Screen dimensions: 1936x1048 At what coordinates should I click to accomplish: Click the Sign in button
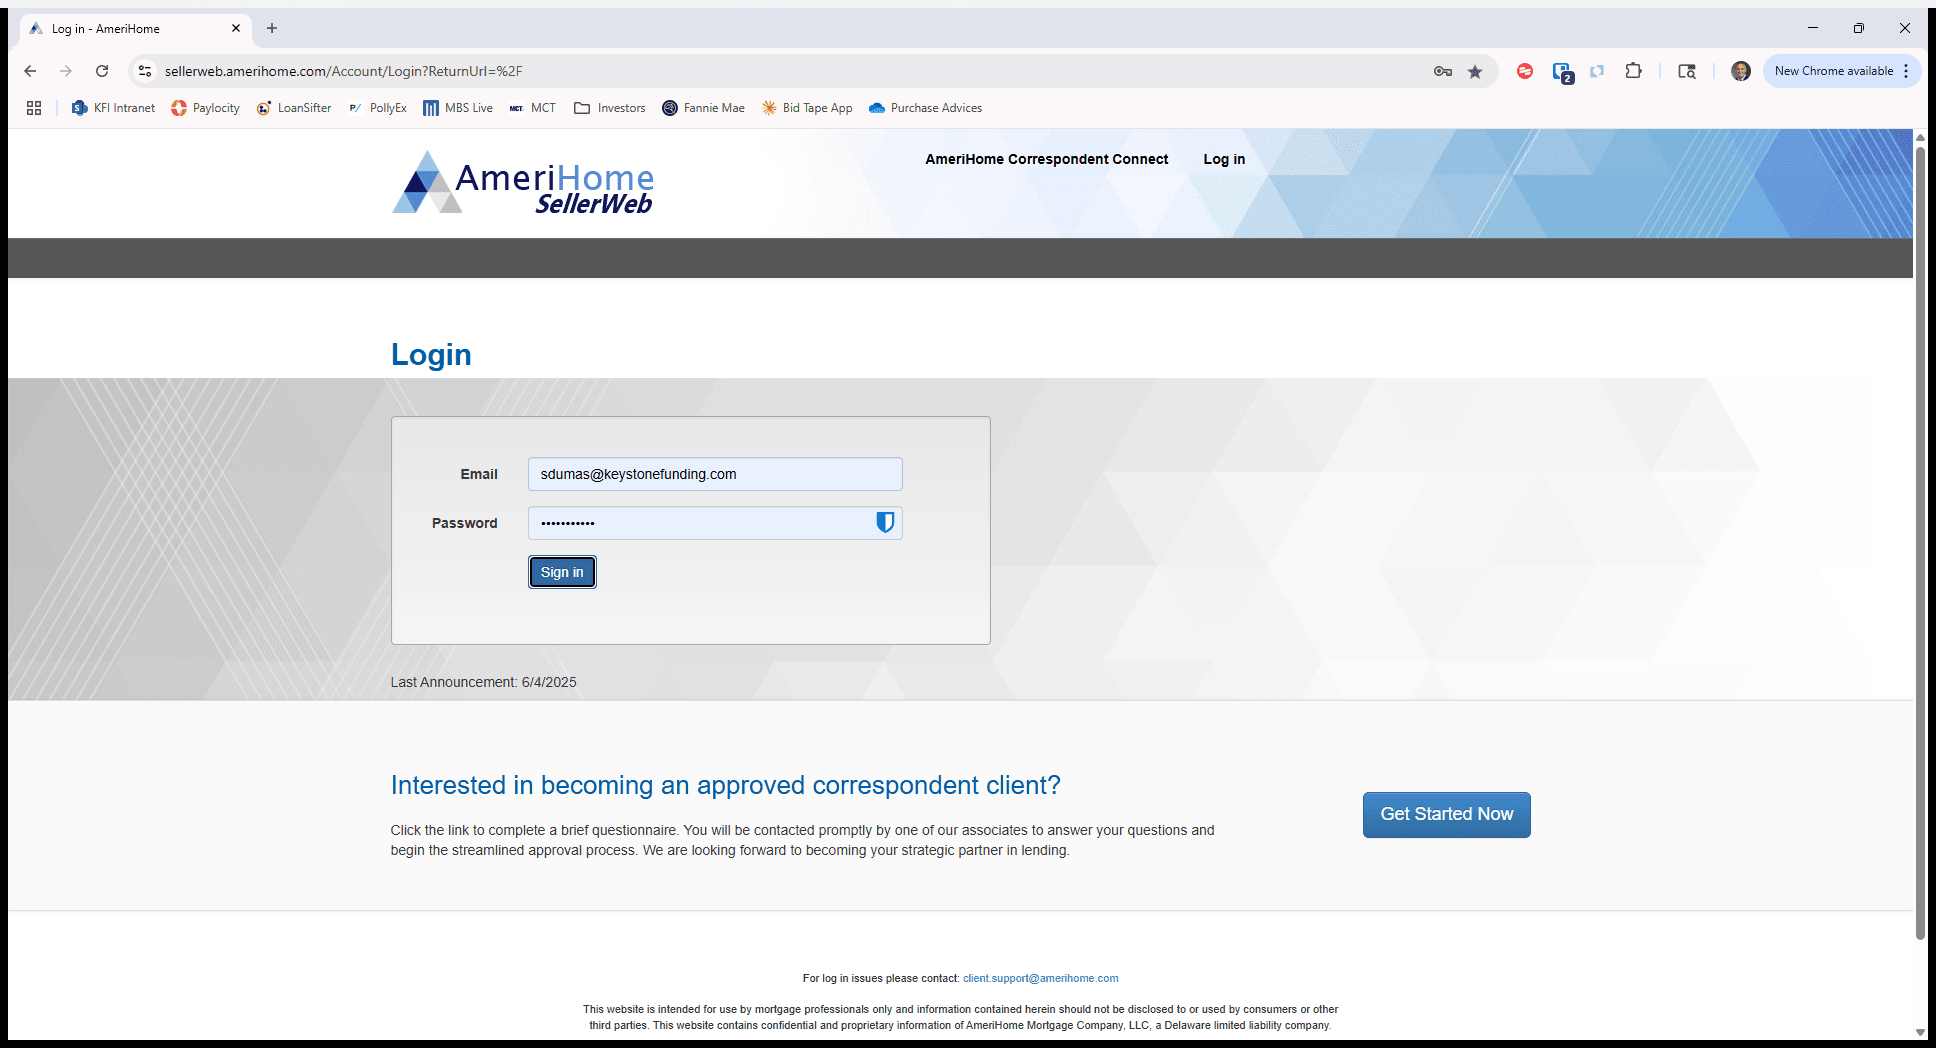[562, 572]
